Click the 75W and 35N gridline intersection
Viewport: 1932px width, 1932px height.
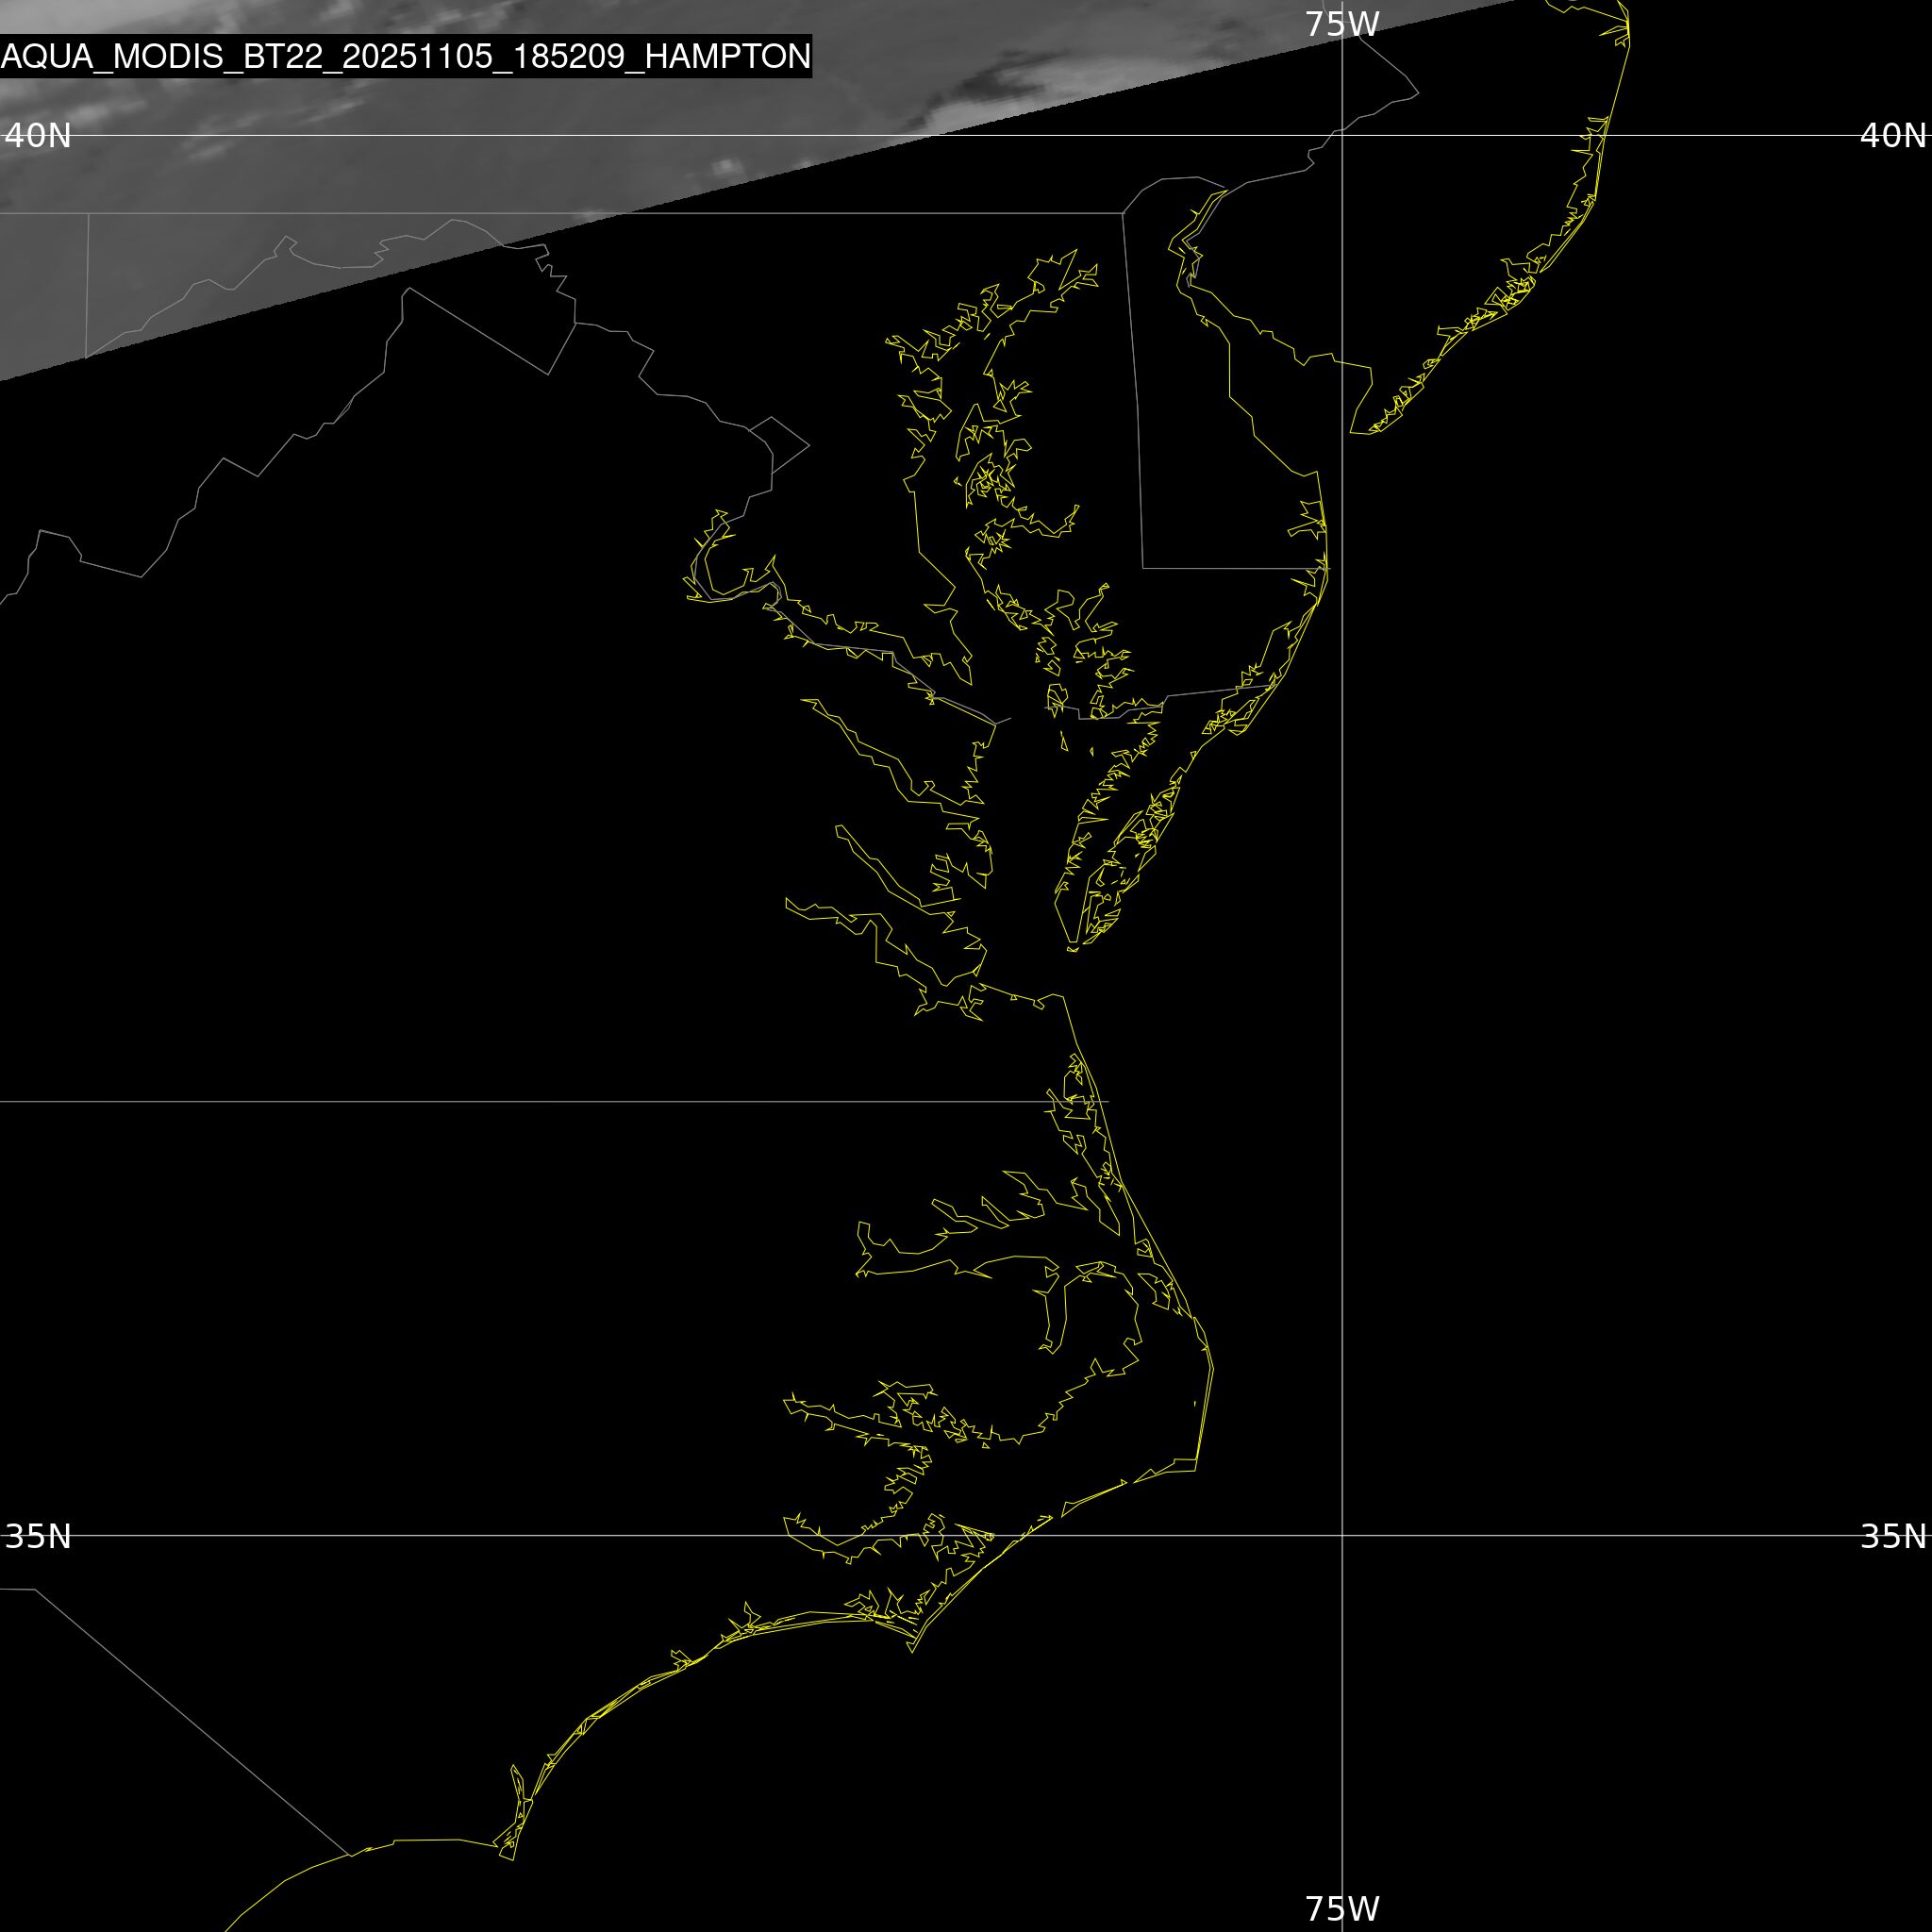pyautogui.click(x=1342, y=1535)
